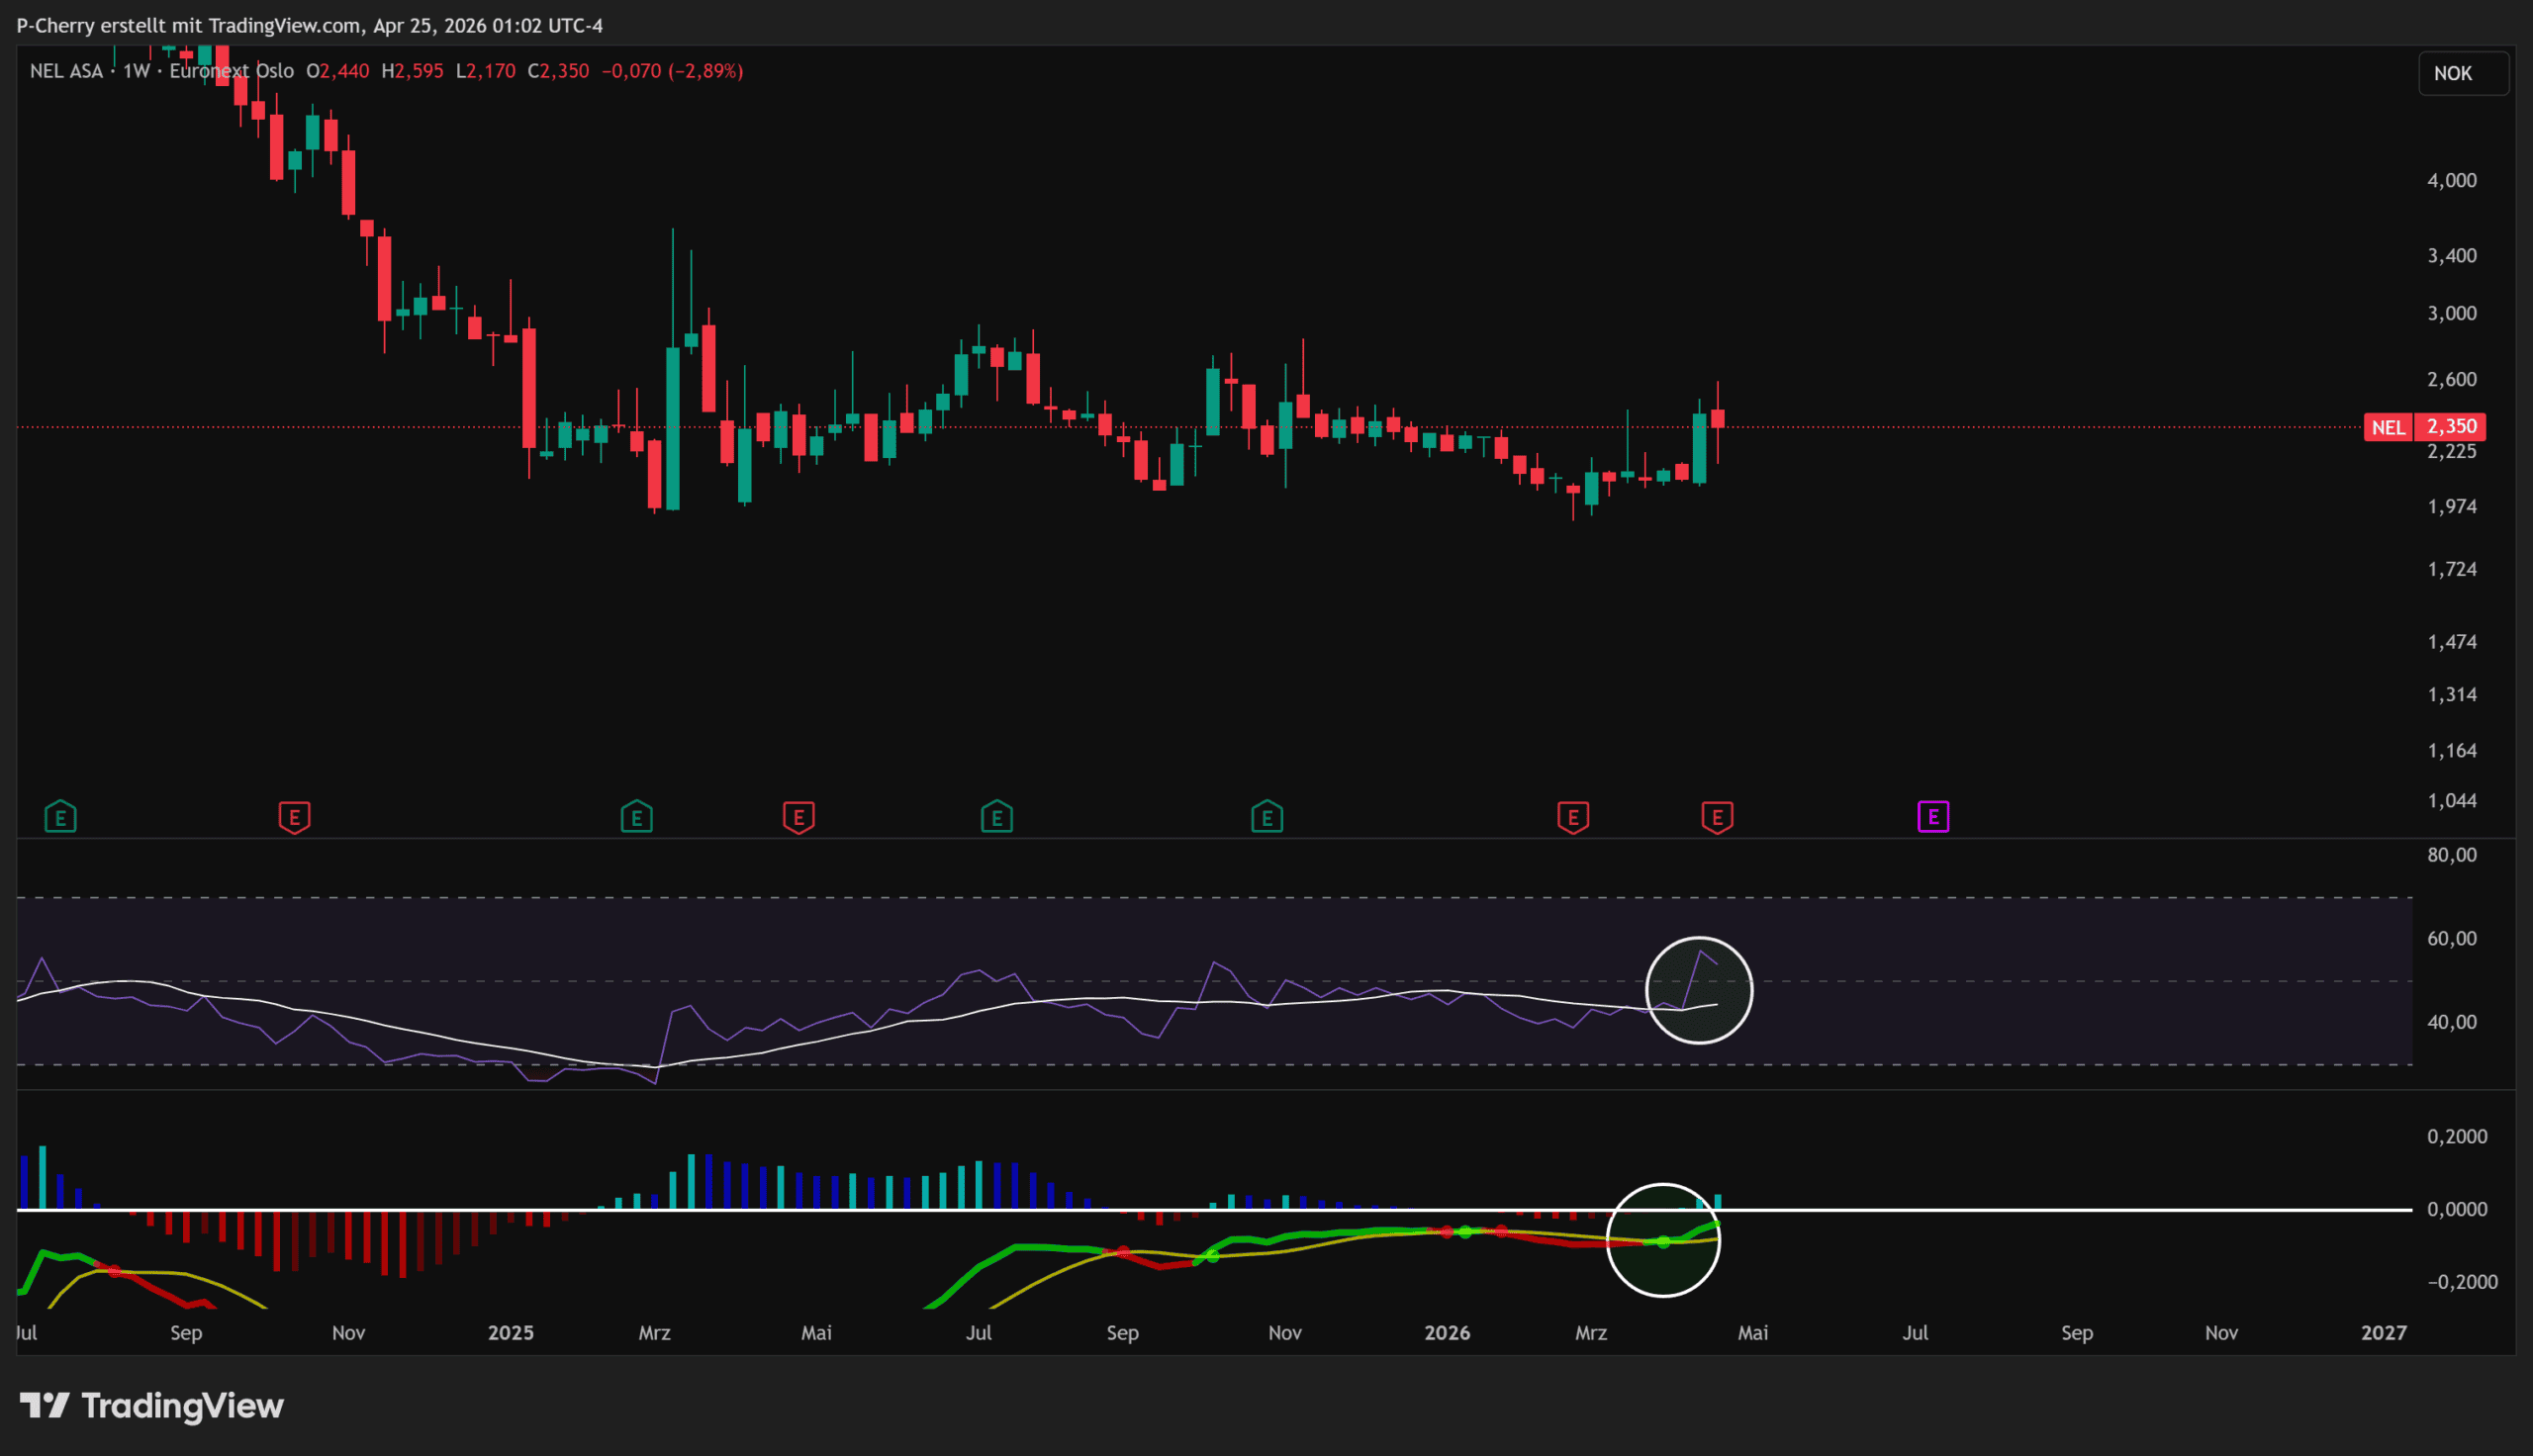
Task: Click the P-Cherry TradingView.com header text
Action: (x=310, y=25)
